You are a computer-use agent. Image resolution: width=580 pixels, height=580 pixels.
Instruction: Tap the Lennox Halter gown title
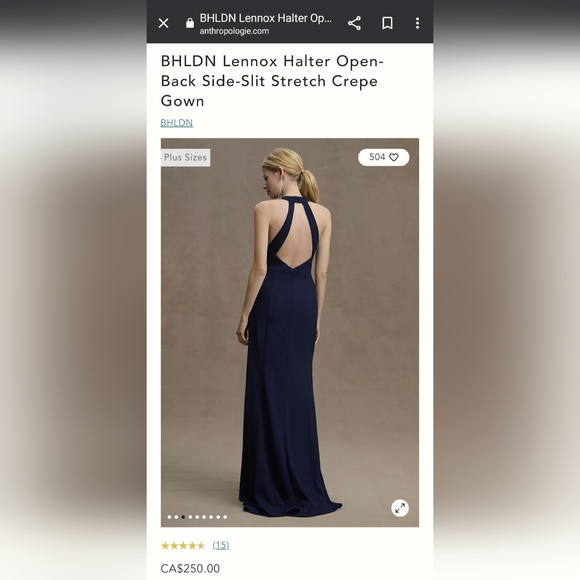[x=272, y=81]
